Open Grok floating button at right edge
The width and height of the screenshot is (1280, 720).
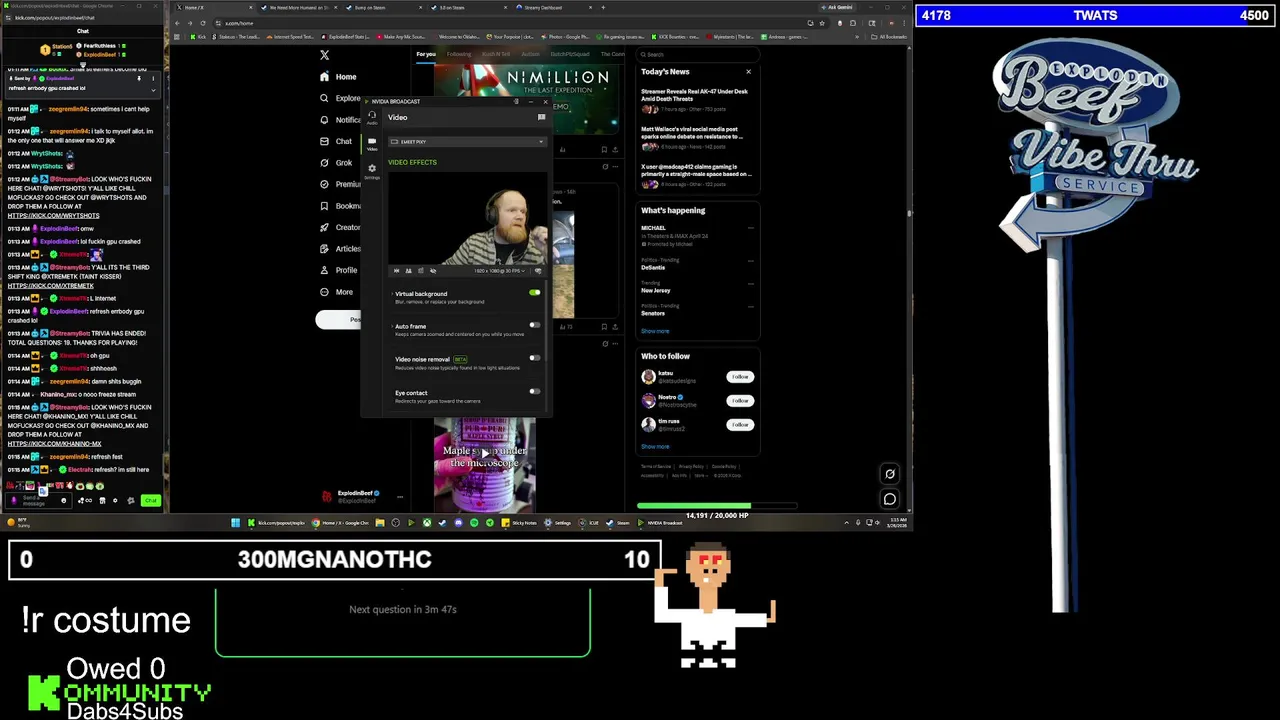tap(890, 475)
